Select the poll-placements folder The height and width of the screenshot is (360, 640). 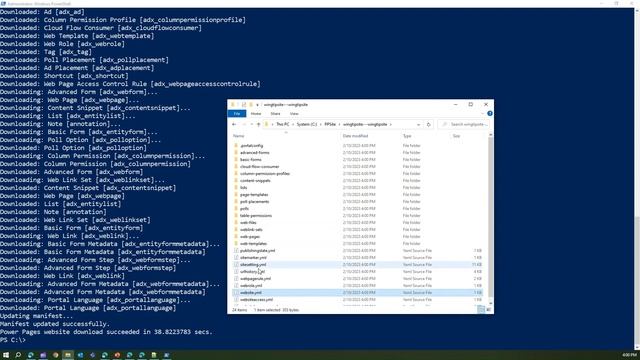pyautogui.click(x=254, y=202)
